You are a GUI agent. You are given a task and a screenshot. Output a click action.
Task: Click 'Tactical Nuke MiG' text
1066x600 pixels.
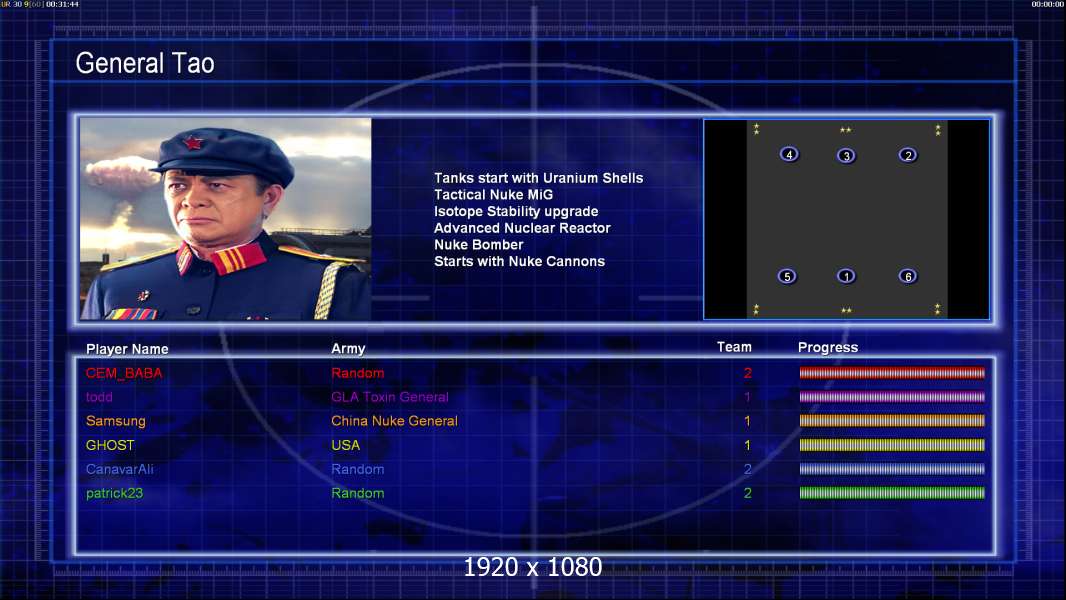tap(494, 195)
